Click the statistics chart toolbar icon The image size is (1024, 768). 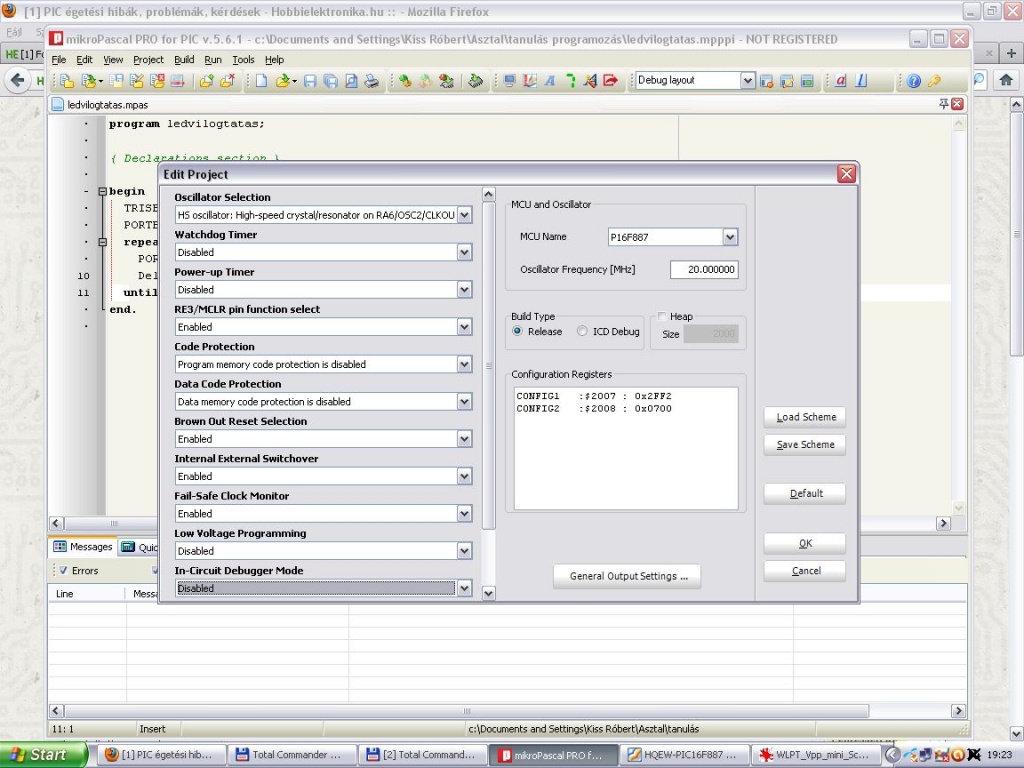(x=530, y=81)
